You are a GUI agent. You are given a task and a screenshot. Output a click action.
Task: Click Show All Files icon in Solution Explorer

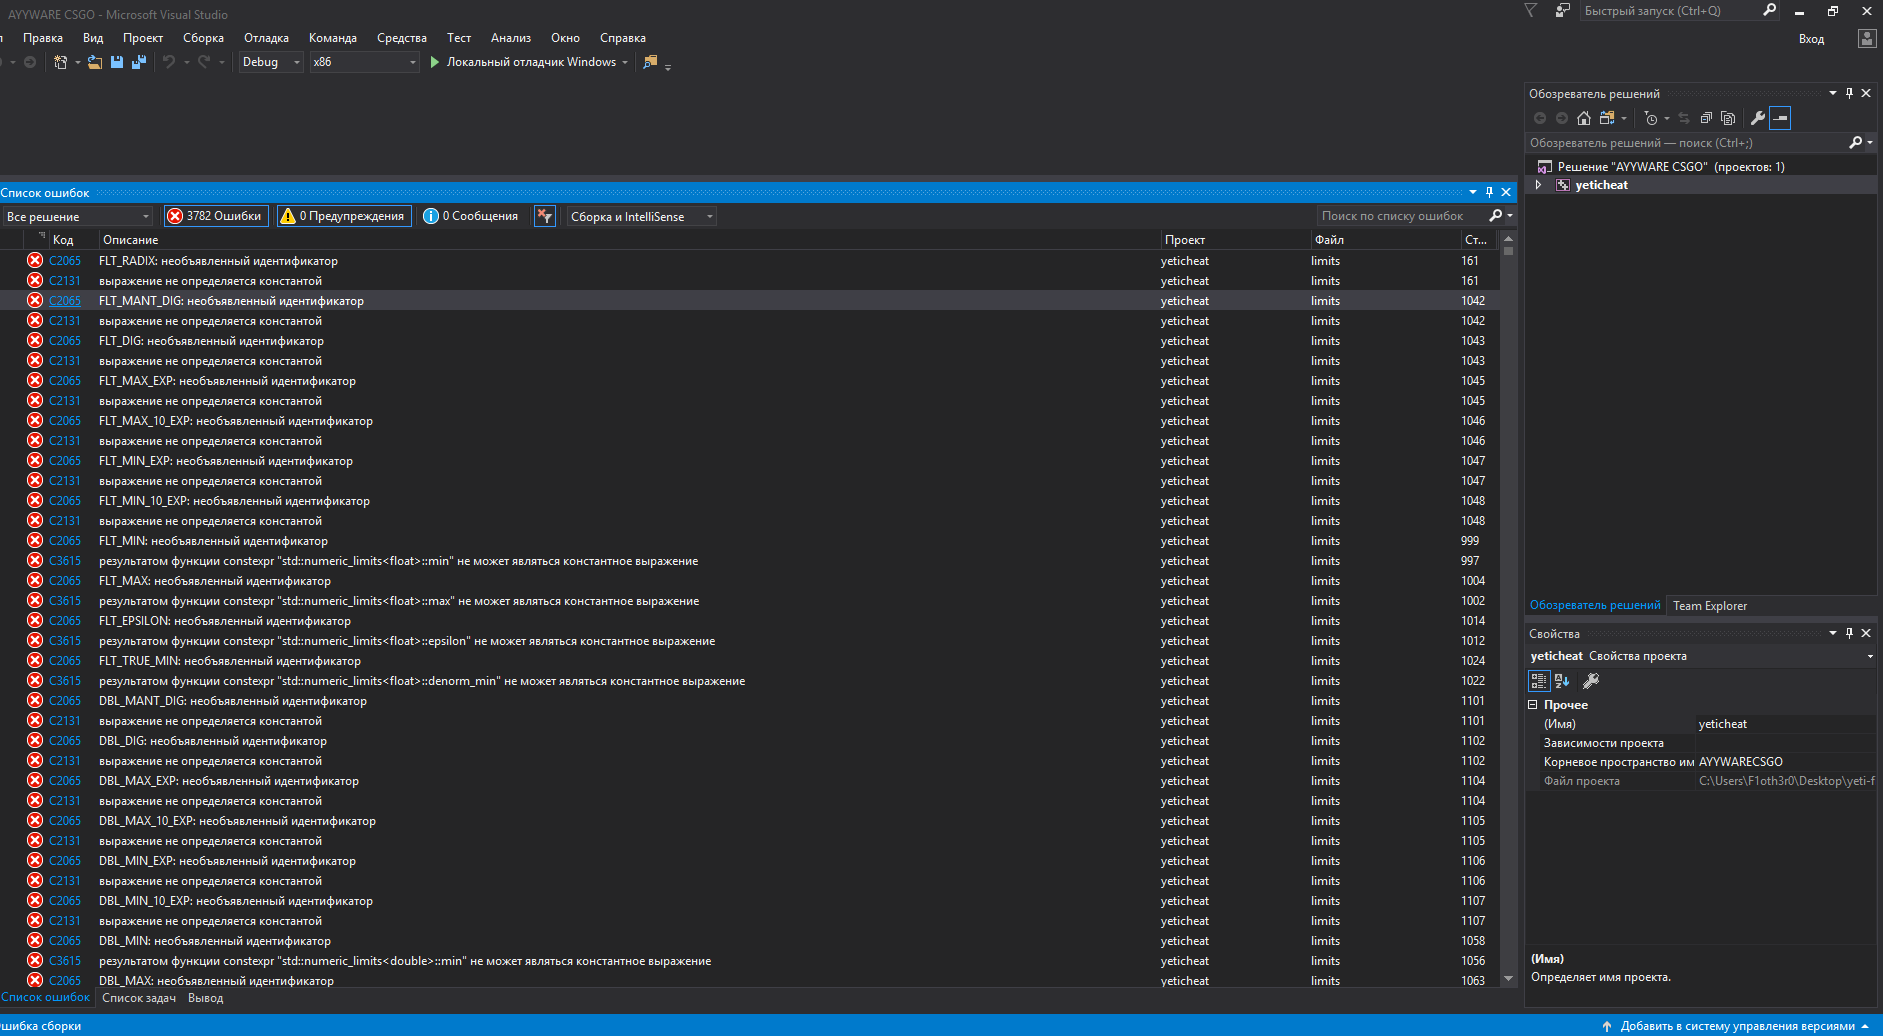click(x=1728, y=118)
